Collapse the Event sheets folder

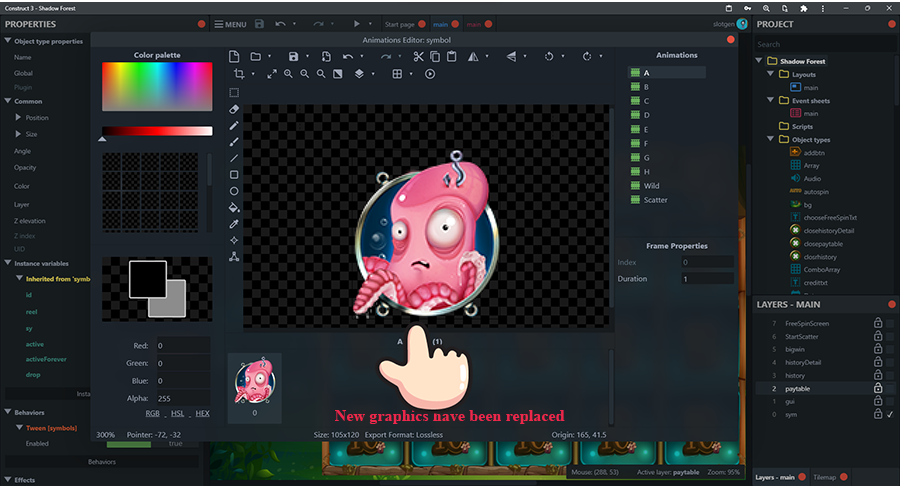tap(770, 100)
